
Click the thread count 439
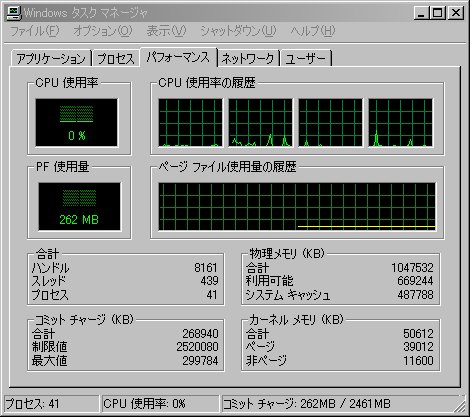(209, 281)
